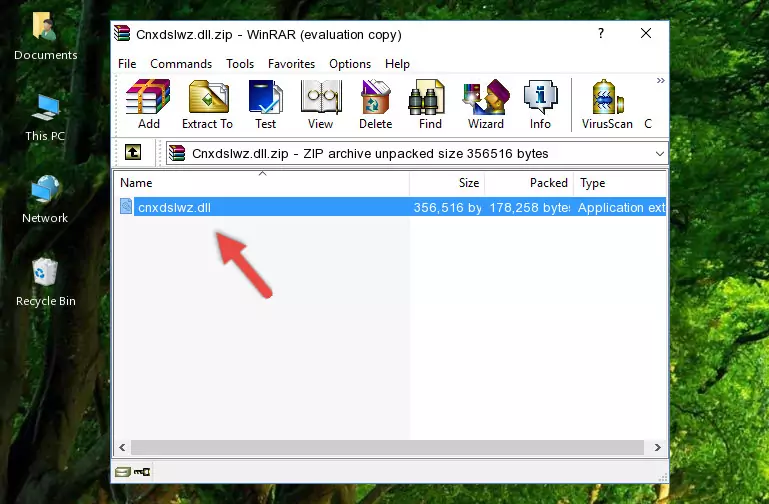Select the Documents desktop icon
This screenshot has width=769, height=504.
tap(46, 37)
